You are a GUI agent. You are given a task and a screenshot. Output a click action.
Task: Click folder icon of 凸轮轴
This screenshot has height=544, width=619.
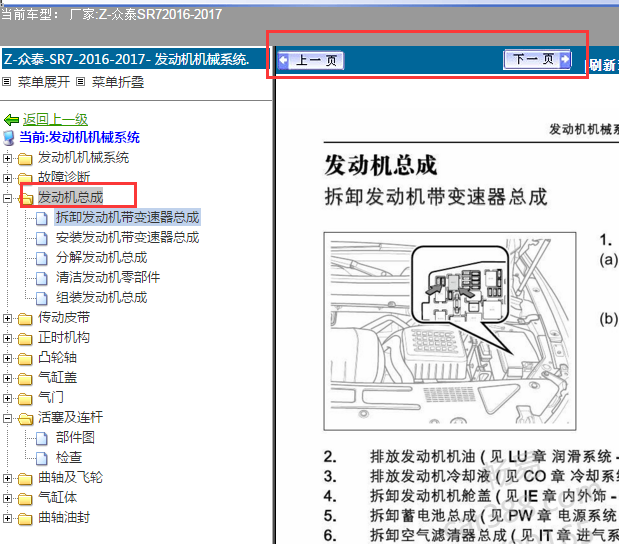(x=25, y=359)
